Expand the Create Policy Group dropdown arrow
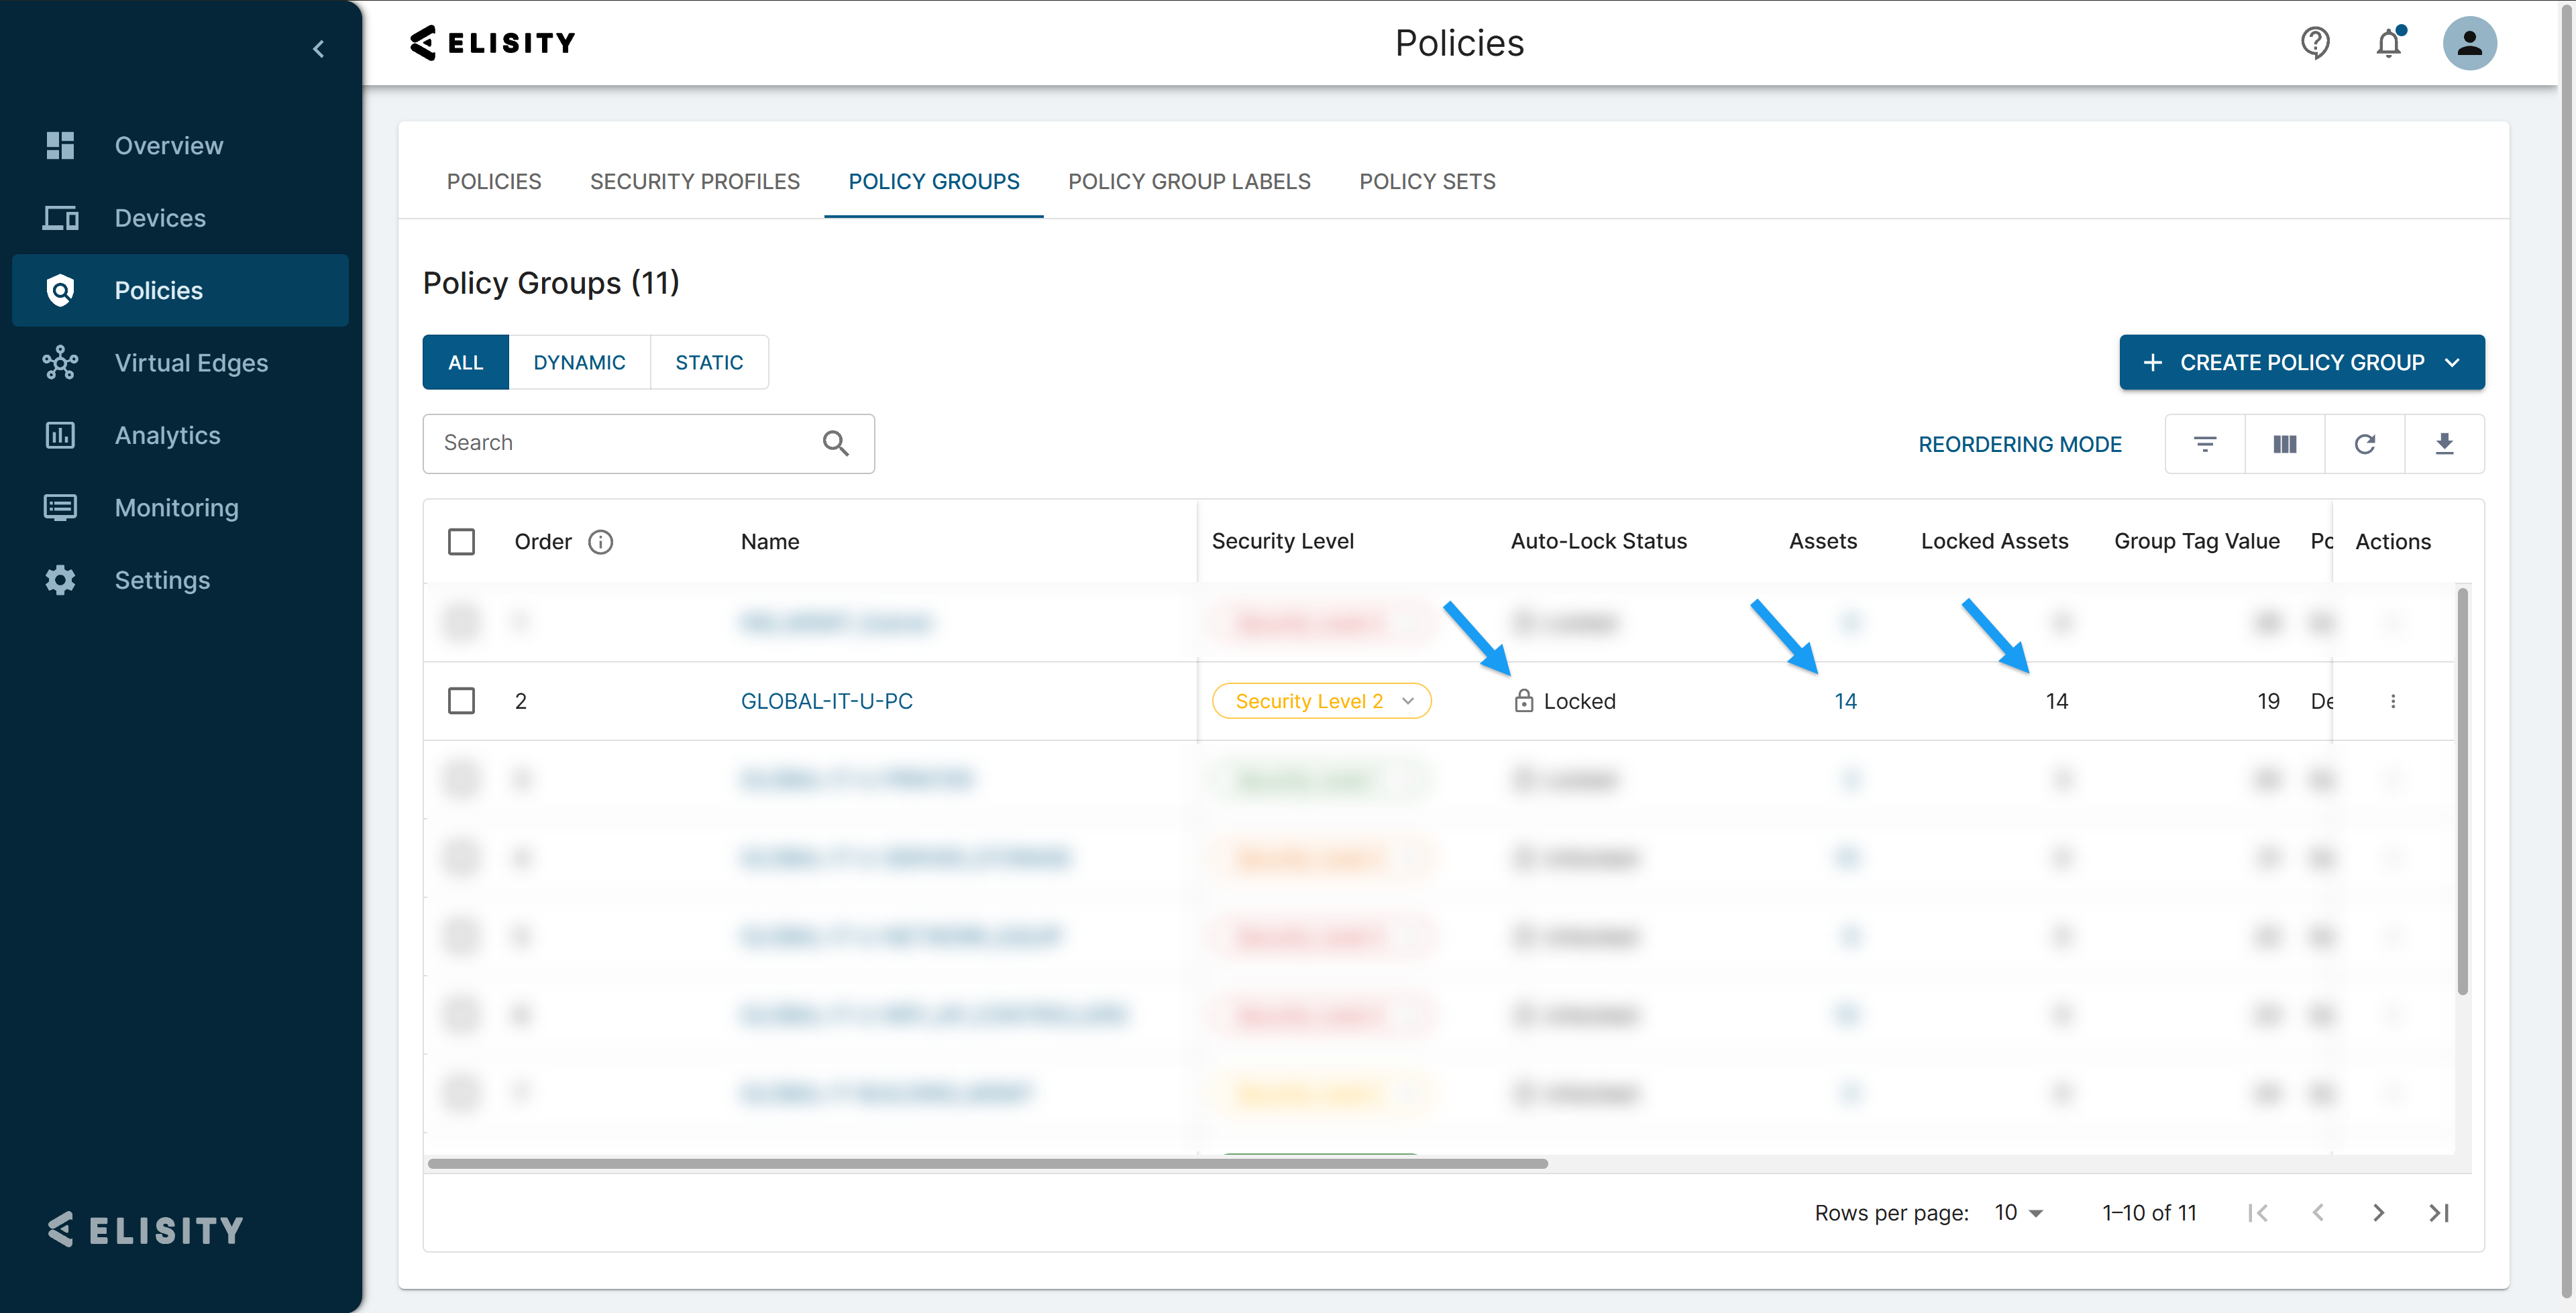The height and width of the screenshot is (1313, 2576). point(2452,362)
